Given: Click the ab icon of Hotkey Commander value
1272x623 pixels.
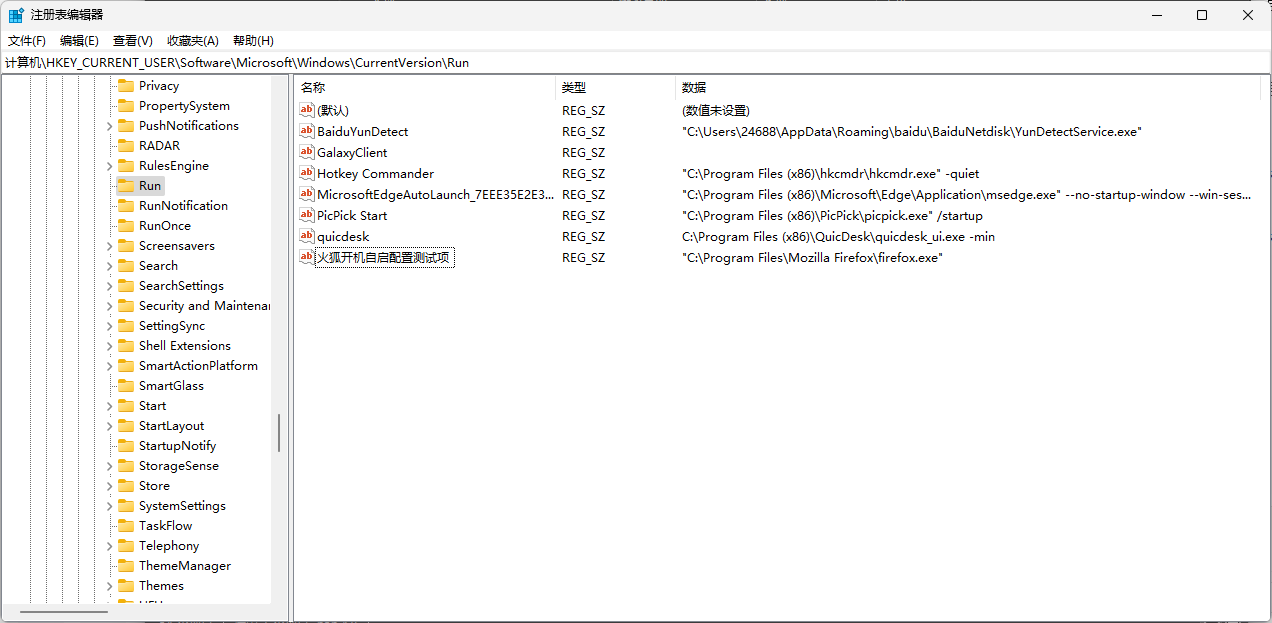Looking at the screenshot, I should [x=307, y=173].
